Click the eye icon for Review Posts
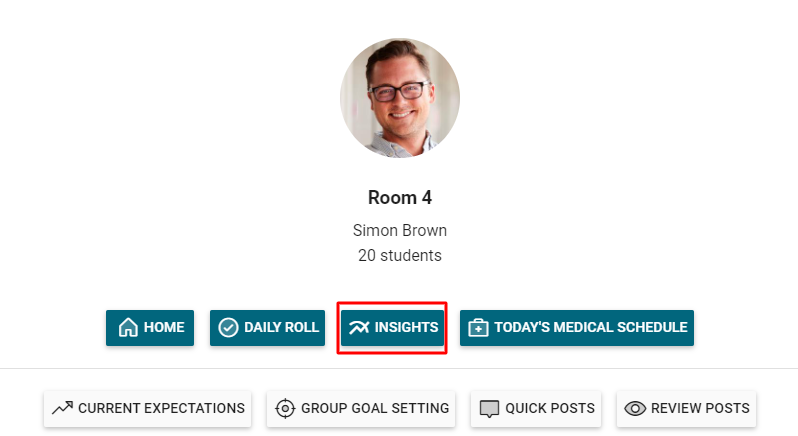 634,408
